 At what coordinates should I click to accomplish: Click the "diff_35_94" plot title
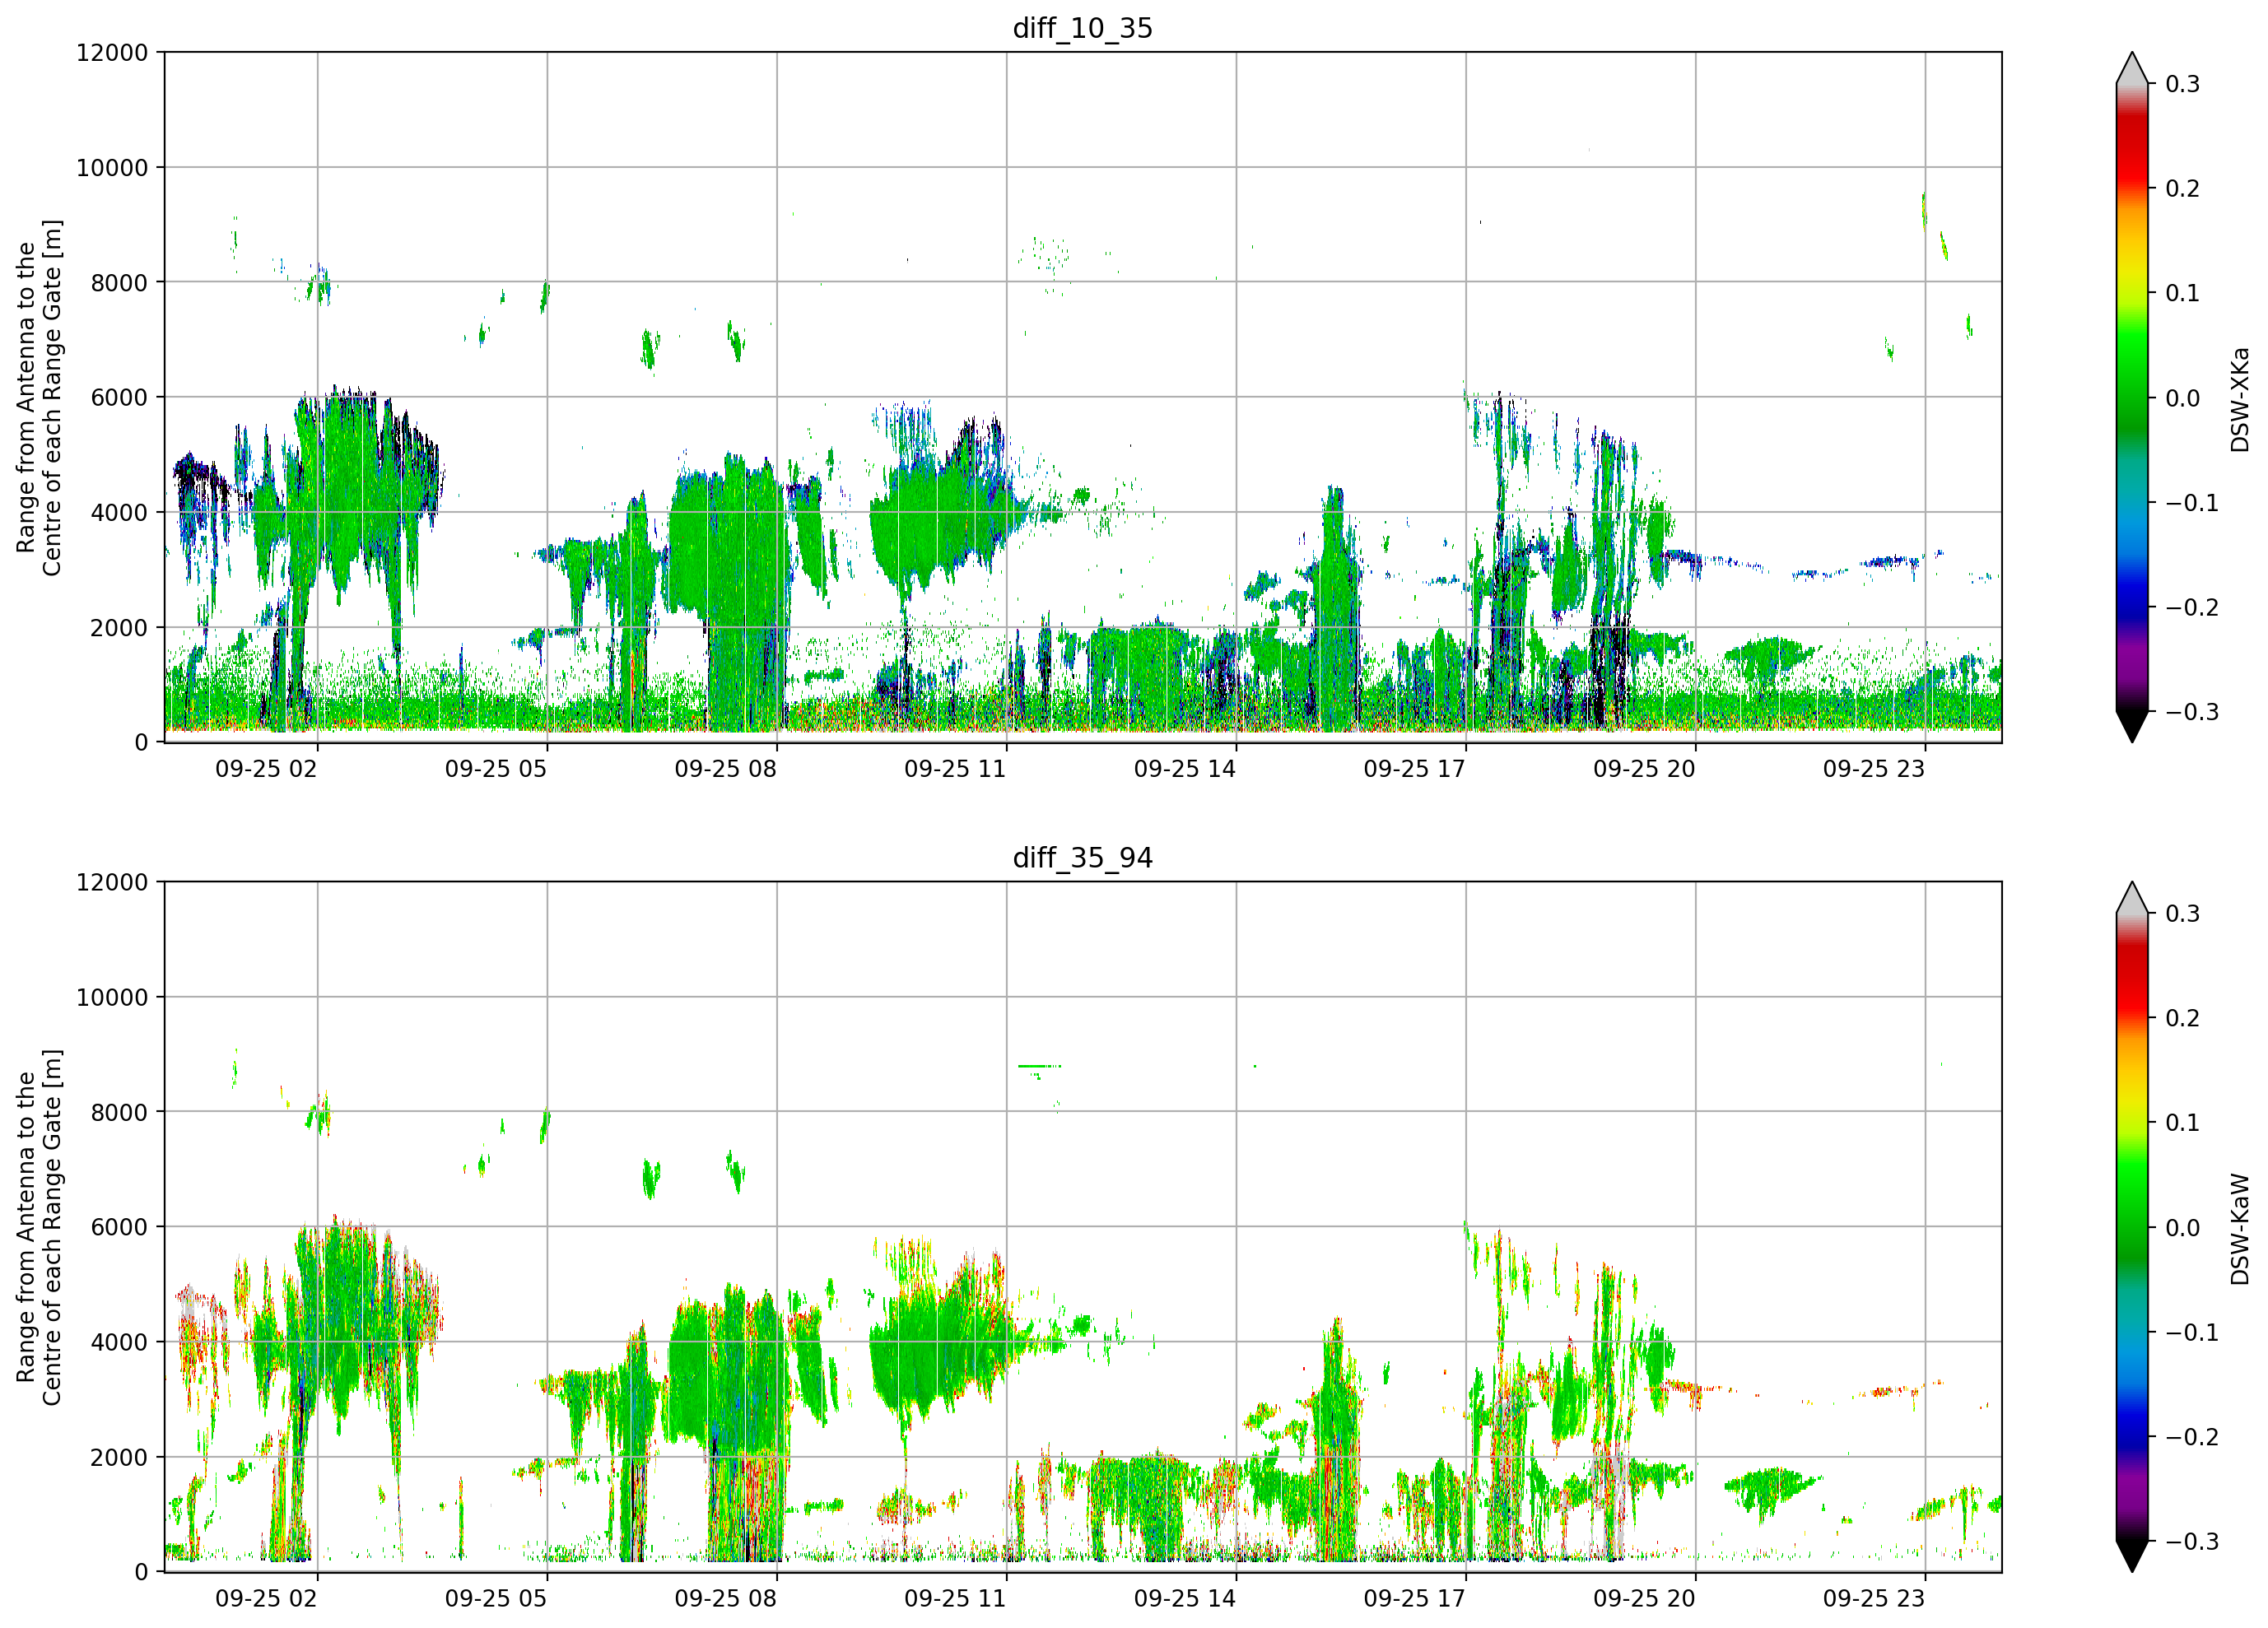(x=1083, y=858)
